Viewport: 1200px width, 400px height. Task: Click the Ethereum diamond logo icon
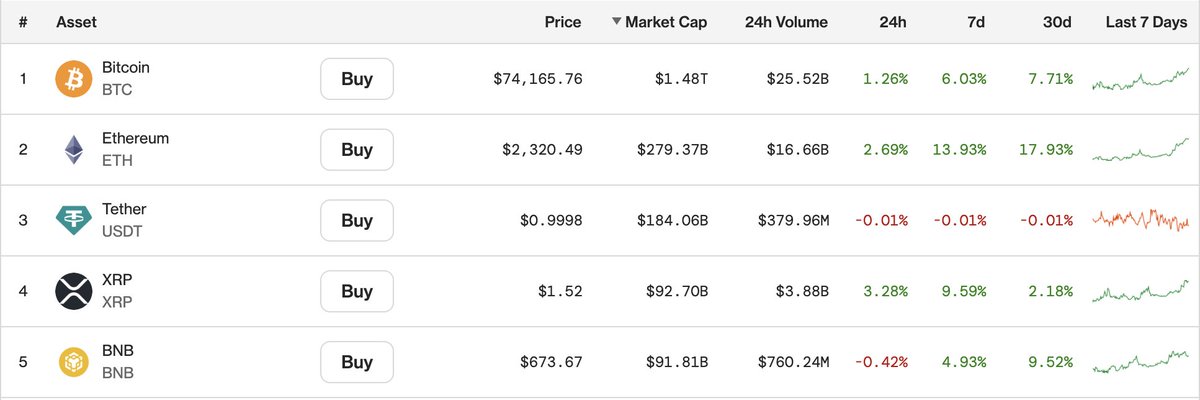73,149
